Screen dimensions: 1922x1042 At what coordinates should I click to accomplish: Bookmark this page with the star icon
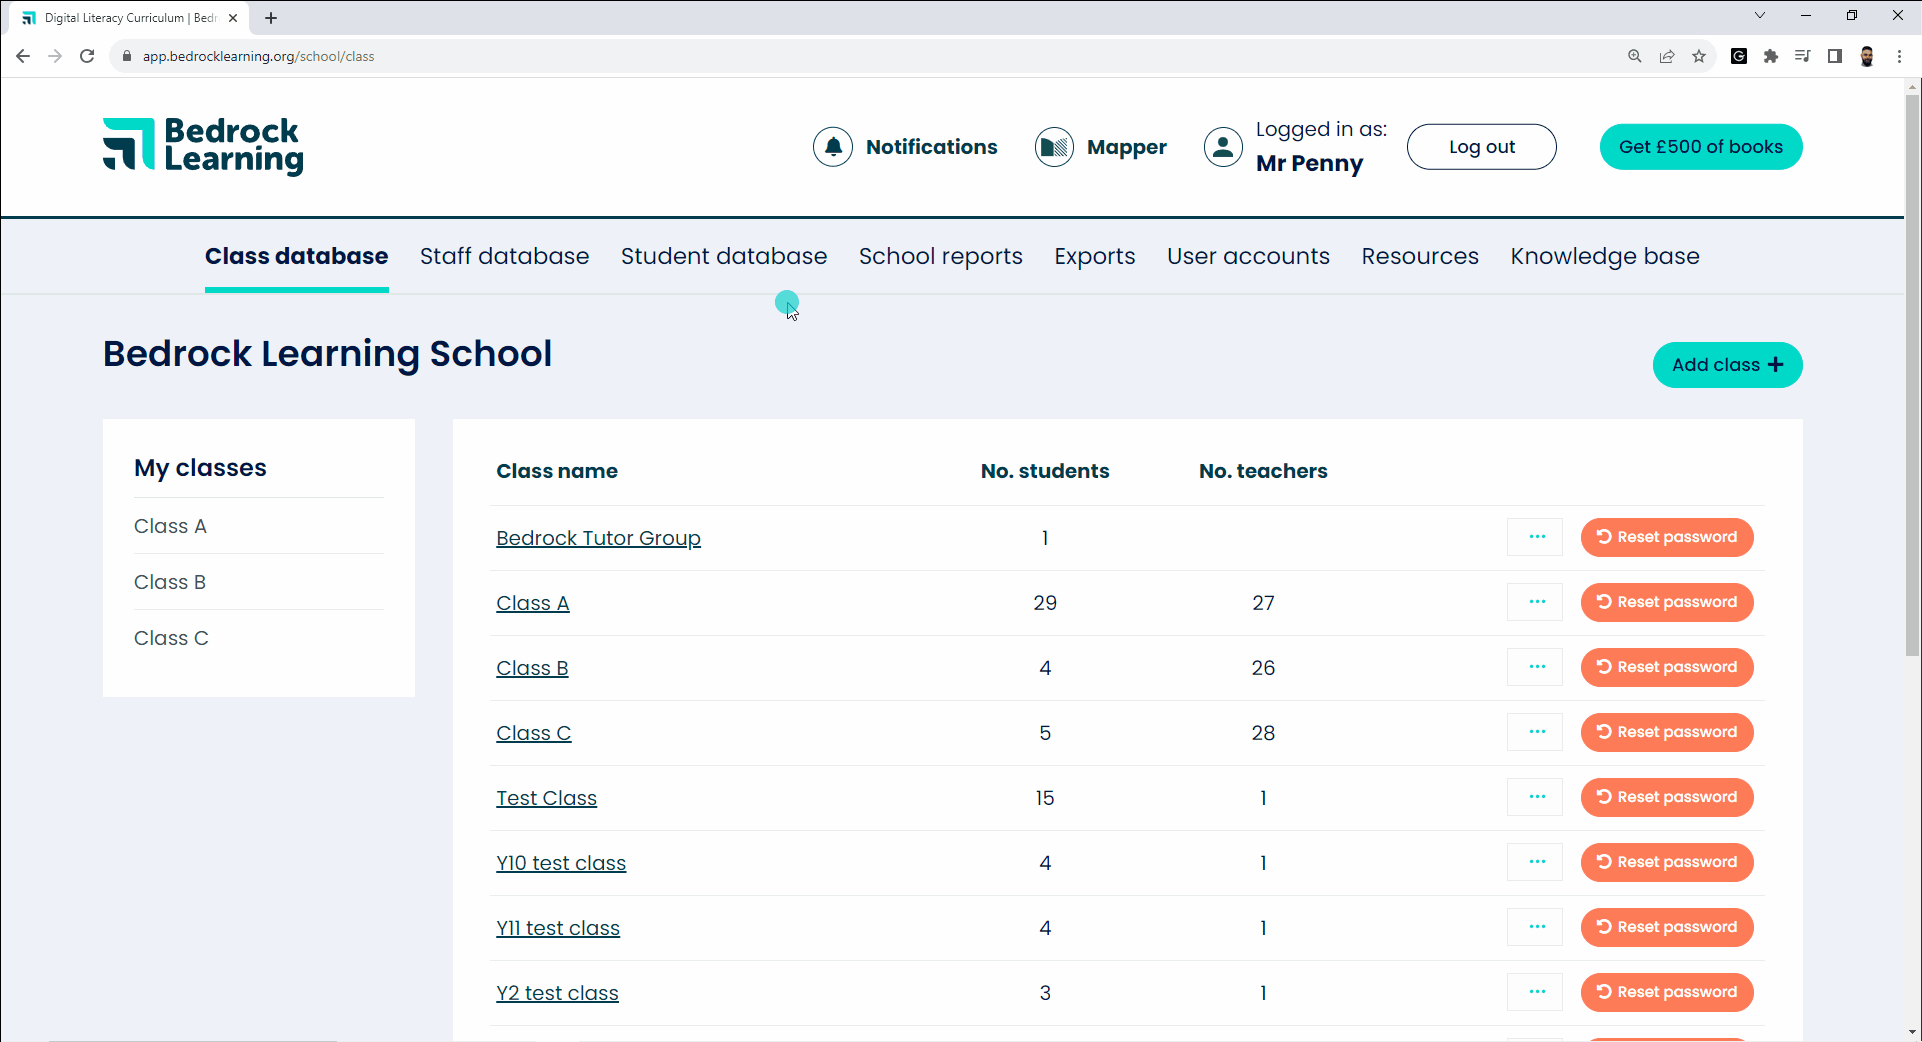click(1699, 56)
